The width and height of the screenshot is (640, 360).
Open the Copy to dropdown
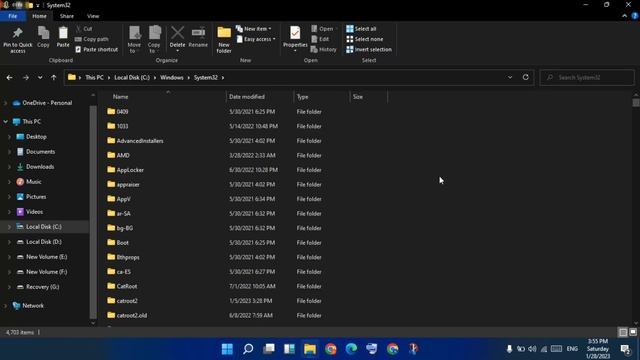click(x=154, y=40)
